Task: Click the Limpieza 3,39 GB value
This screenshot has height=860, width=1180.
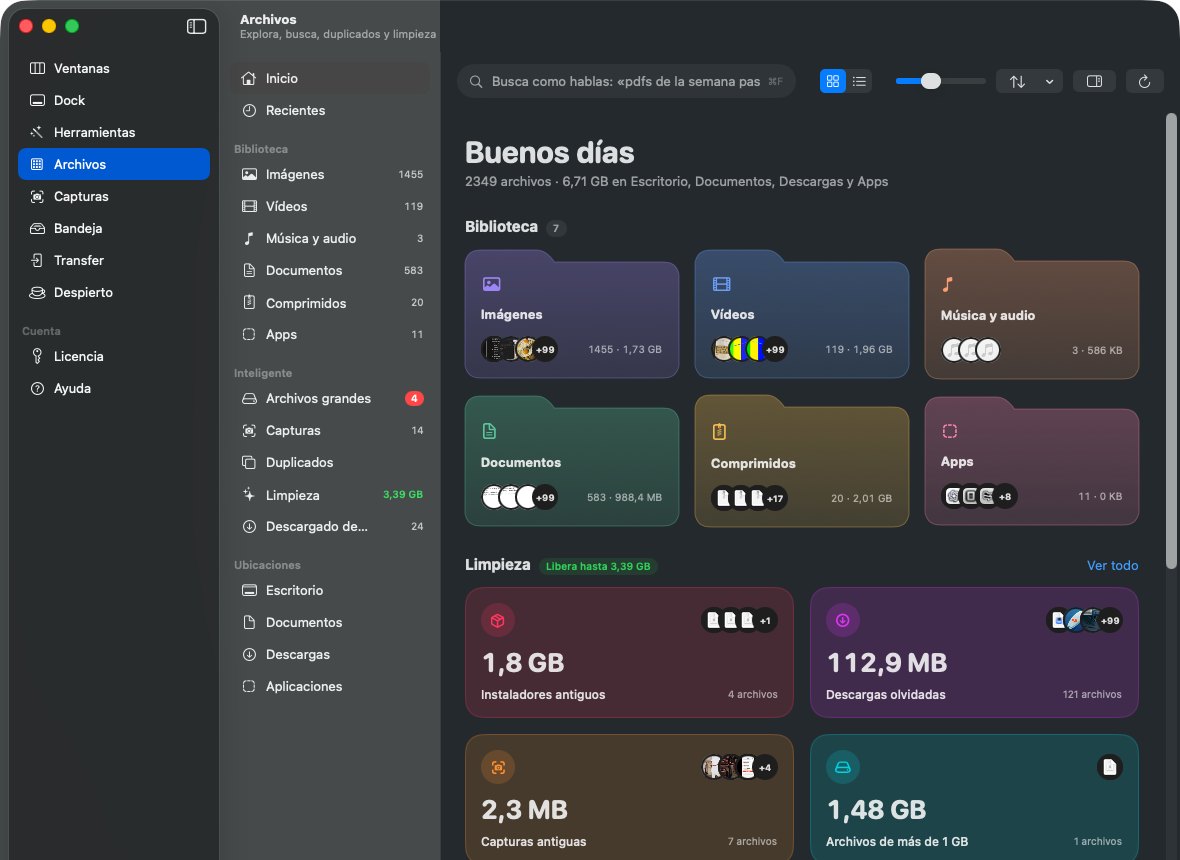Action: (403, 495)
